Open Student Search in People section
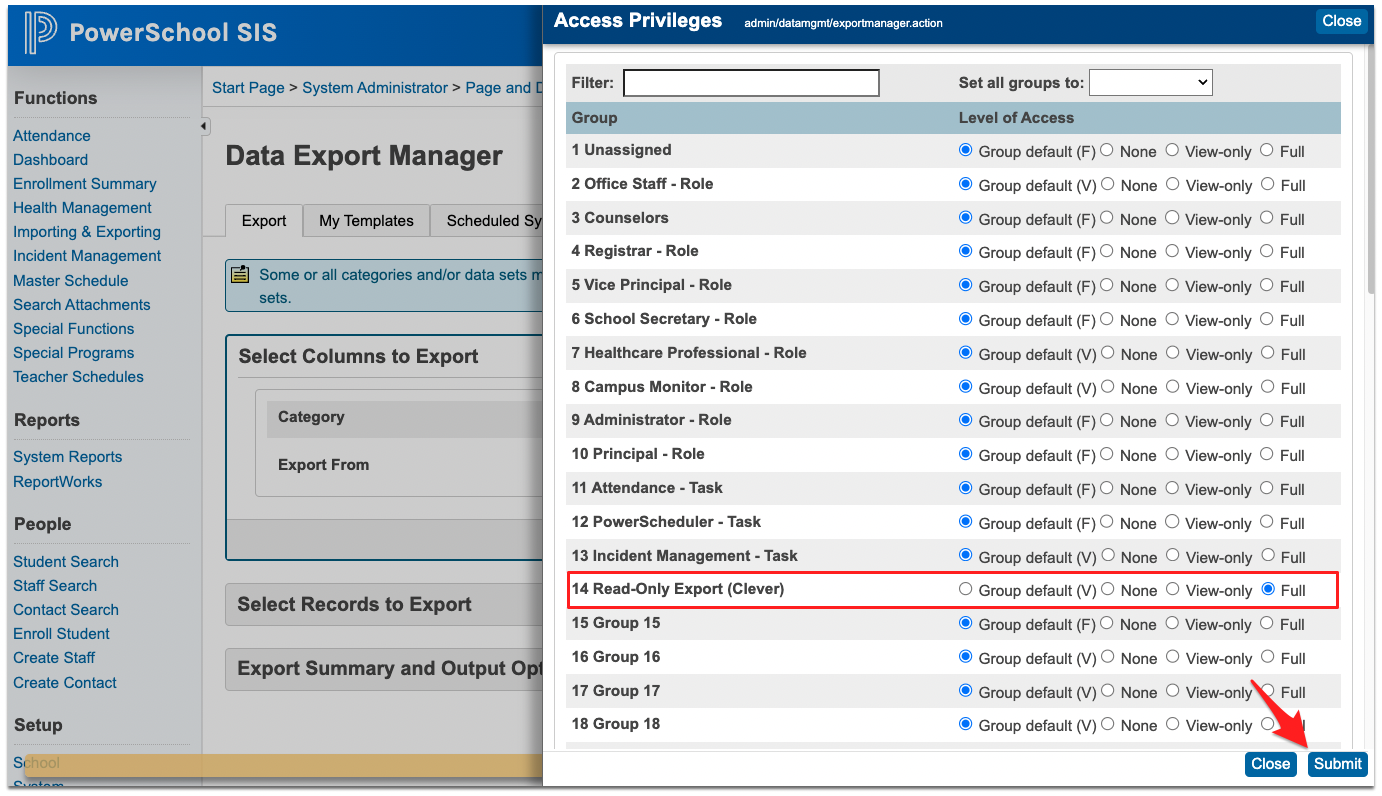 pyautogui.click(x=66, y=562)
